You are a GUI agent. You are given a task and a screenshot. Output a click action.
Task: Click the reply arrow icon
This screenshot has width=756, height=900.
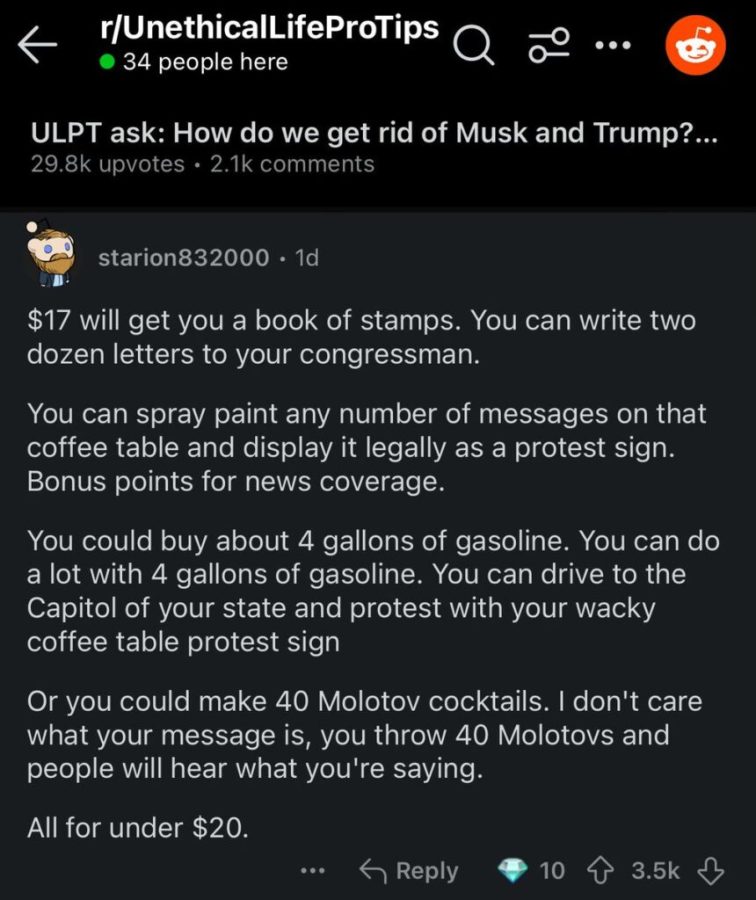(x=373, y=871)
